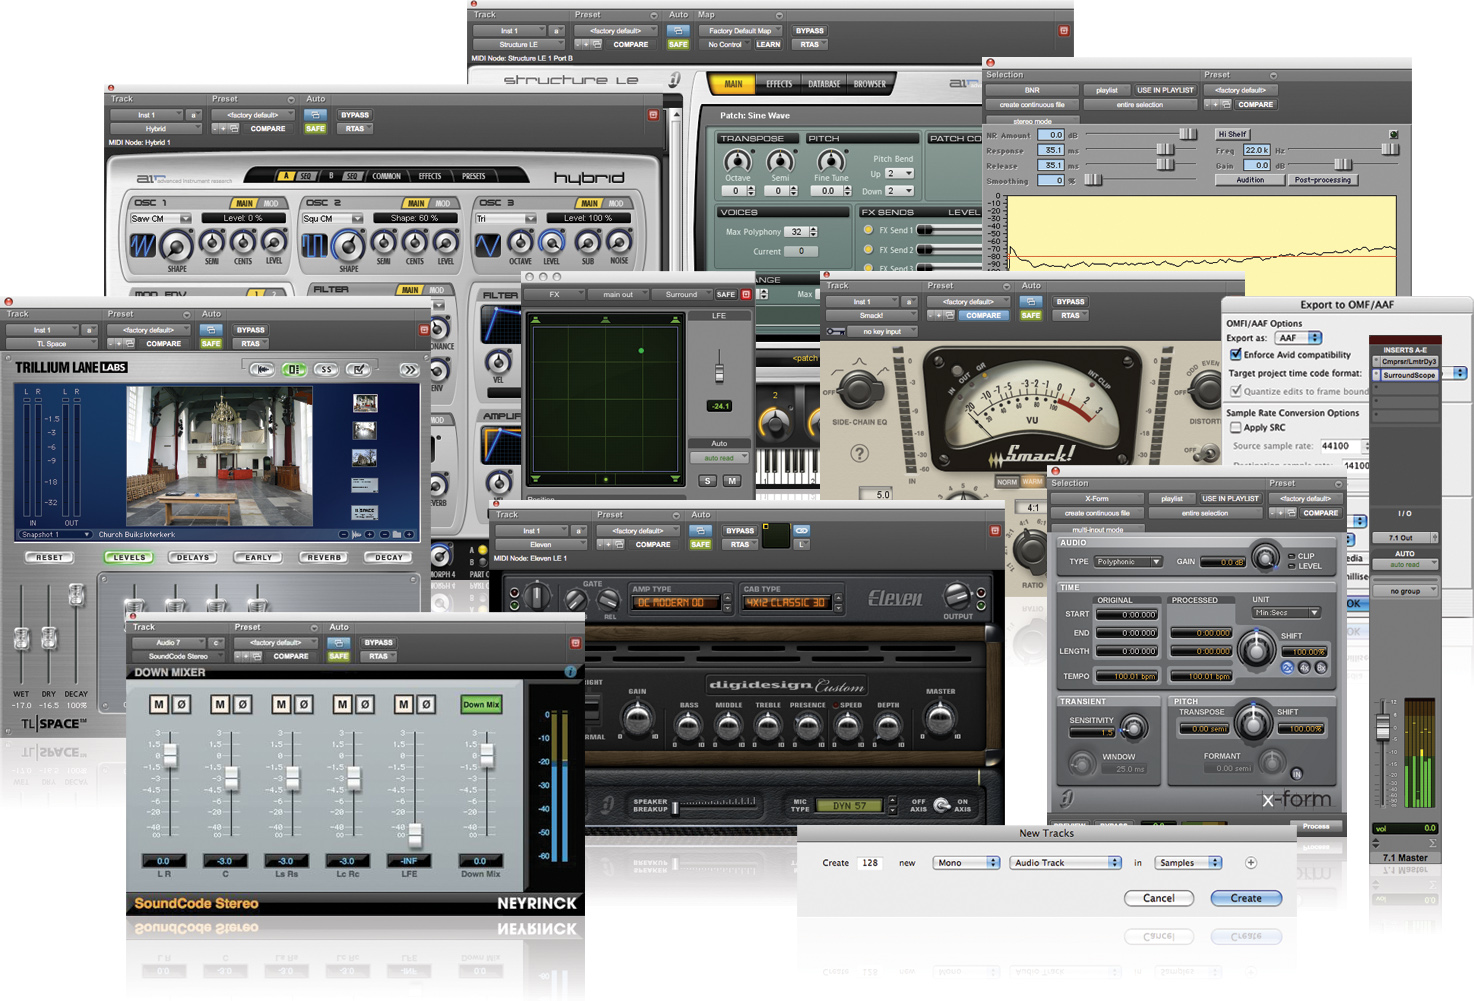Click the checkmark edit icon in TL Space
The height and width of the screenshot is (1001, 1474).
pyautogui.click(x=358, y=369)
